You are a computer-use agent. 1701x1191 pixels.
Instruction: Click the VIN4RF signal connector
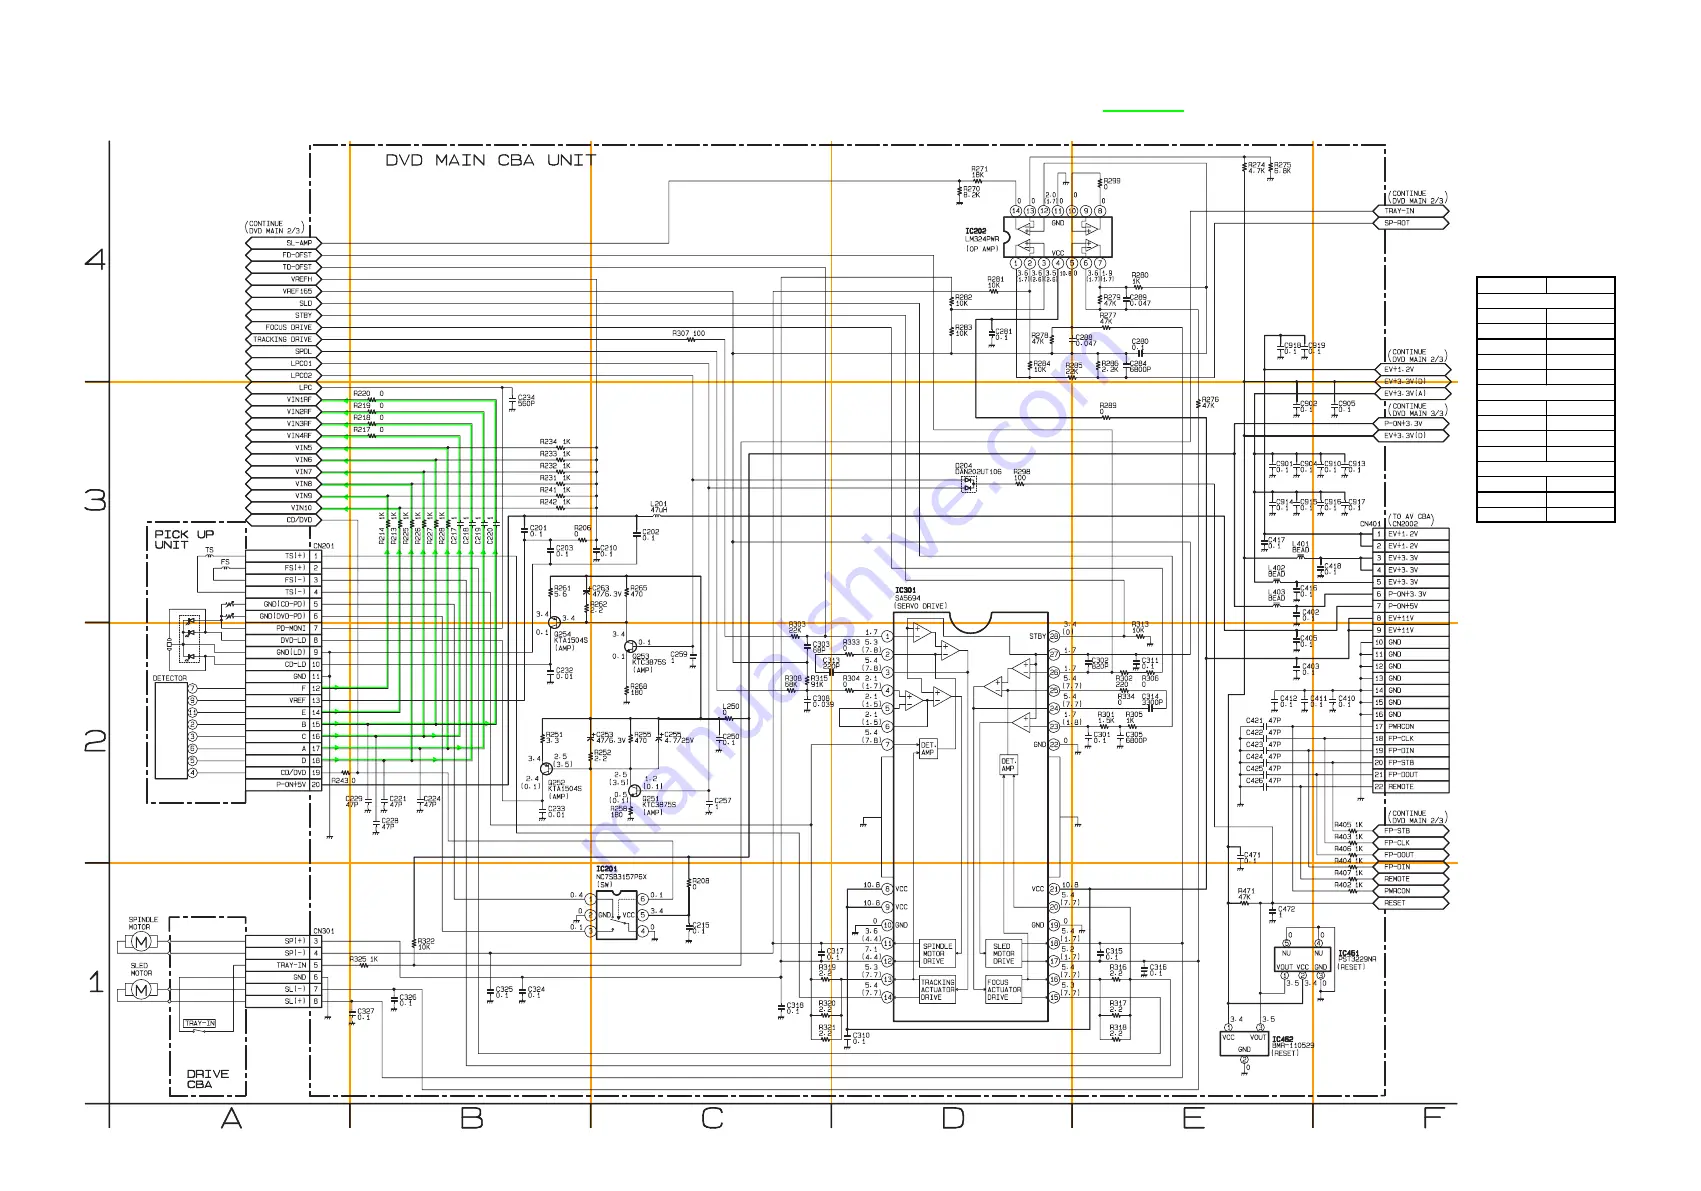click(x=283, y=435)
